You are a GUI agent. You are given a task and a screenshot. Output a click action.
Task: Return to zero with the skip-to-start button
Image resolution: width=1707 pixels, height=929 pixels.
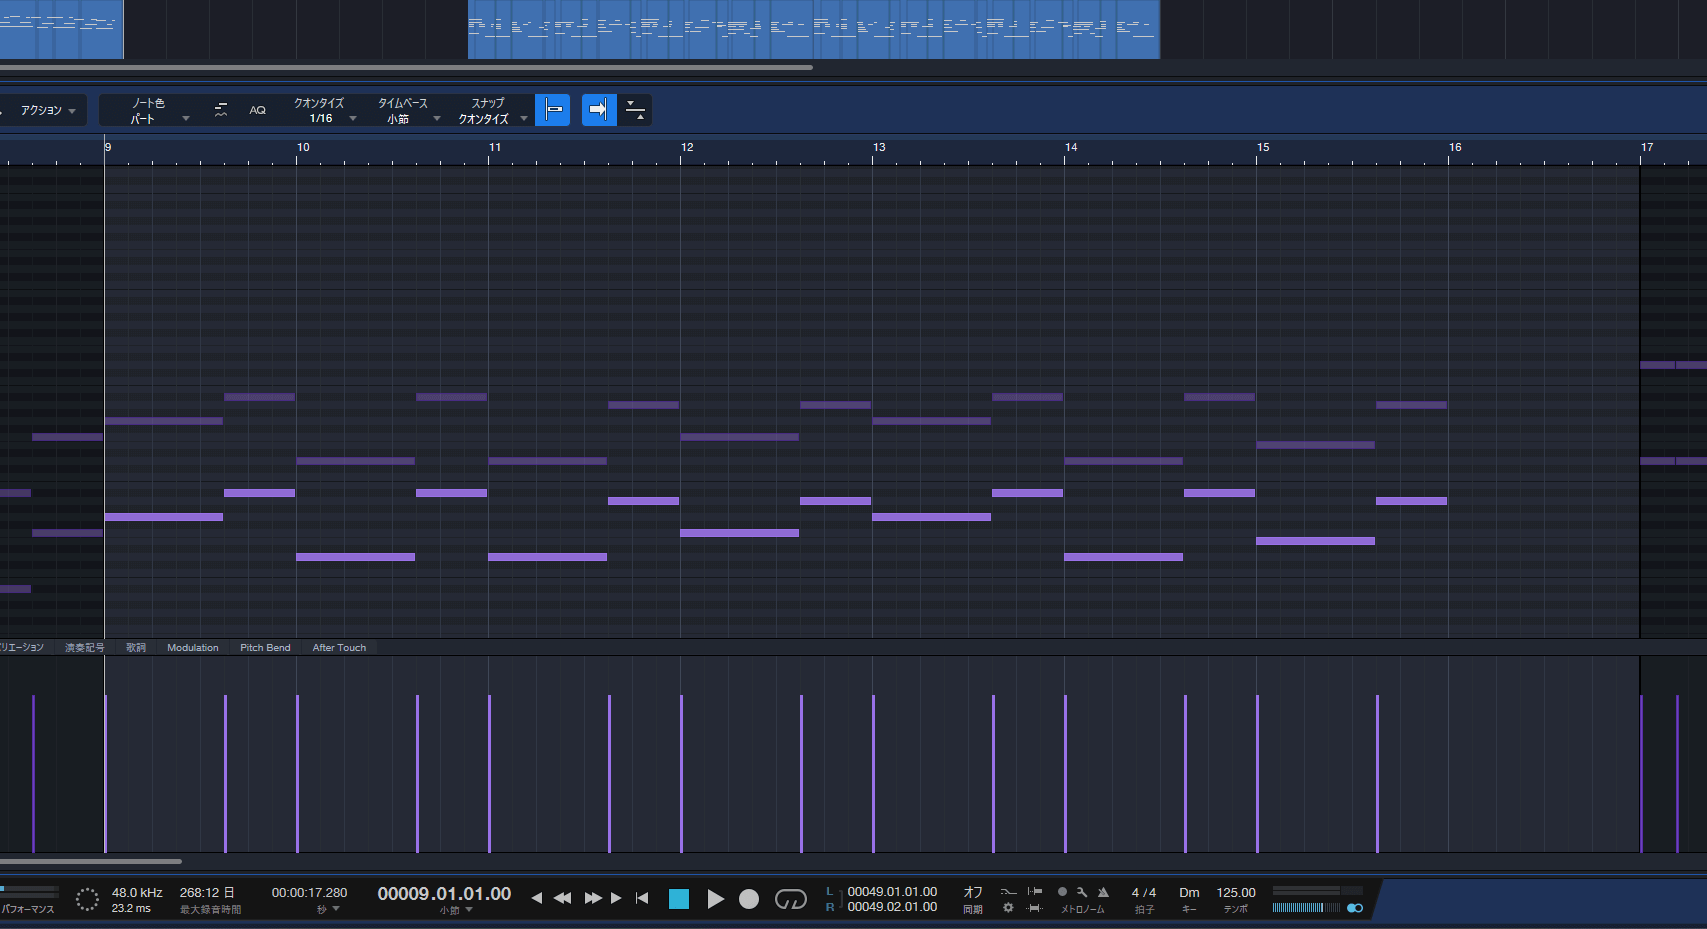pyautogui.click(x=642, y=899)
